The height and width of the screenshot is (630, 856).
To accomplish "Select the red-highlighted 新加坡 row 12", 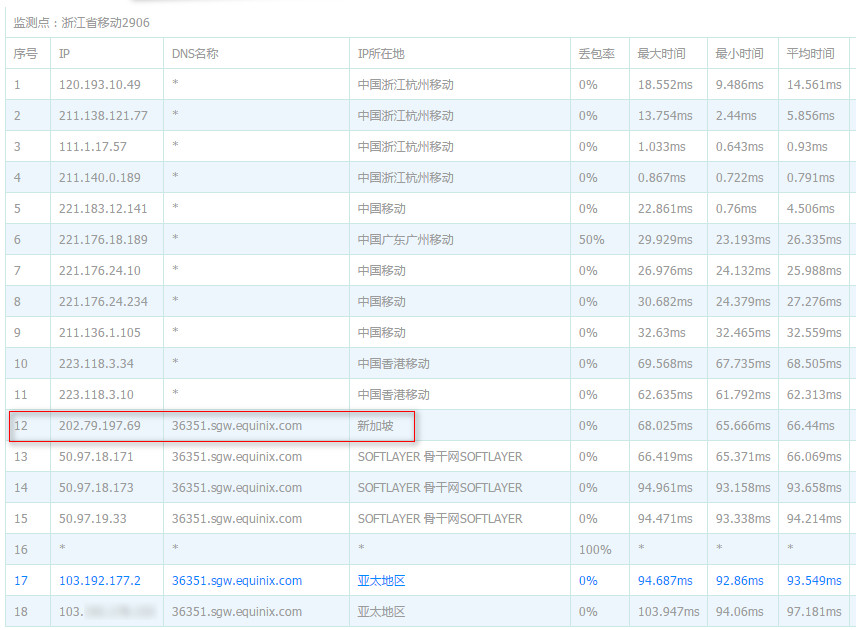I will click(x=300, y=425).
